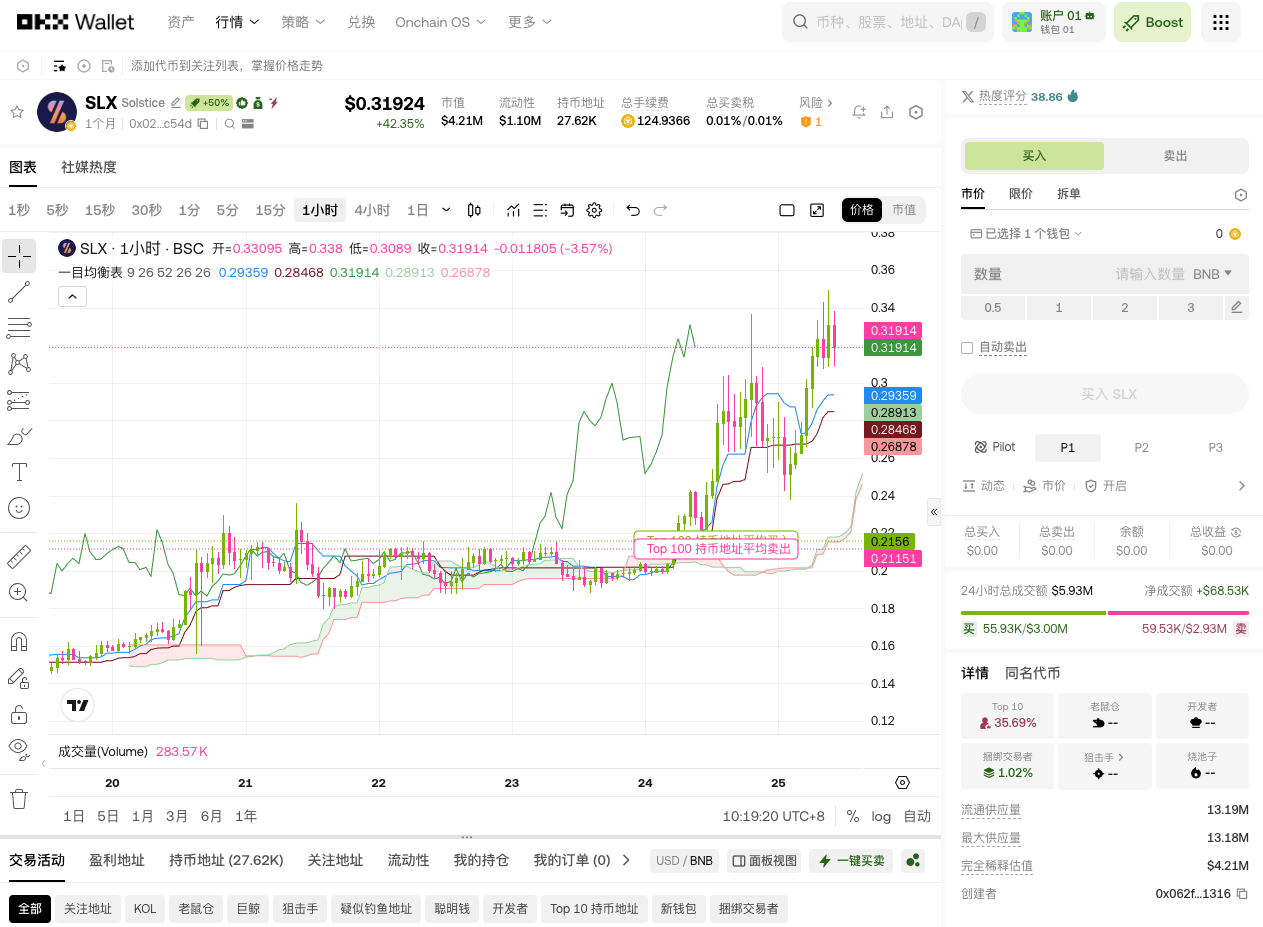Click the token search box
The width and height of the screenshot is (1263, 927).
point(888,22)
